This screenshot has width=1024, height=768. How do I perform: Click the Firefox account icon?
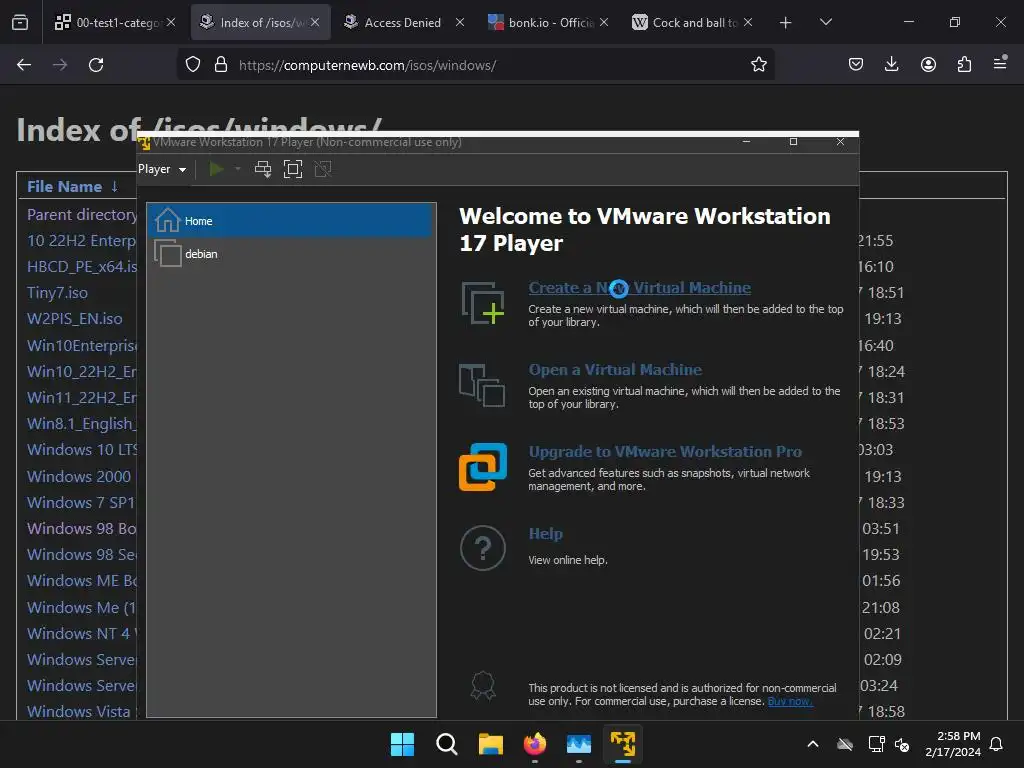coord(928,64)
